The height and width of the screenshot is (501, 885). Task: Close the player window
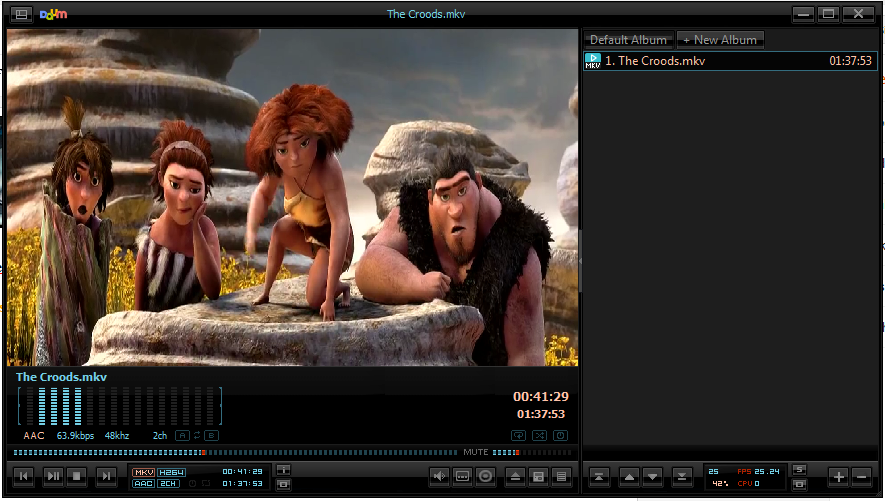pos(858,14)
